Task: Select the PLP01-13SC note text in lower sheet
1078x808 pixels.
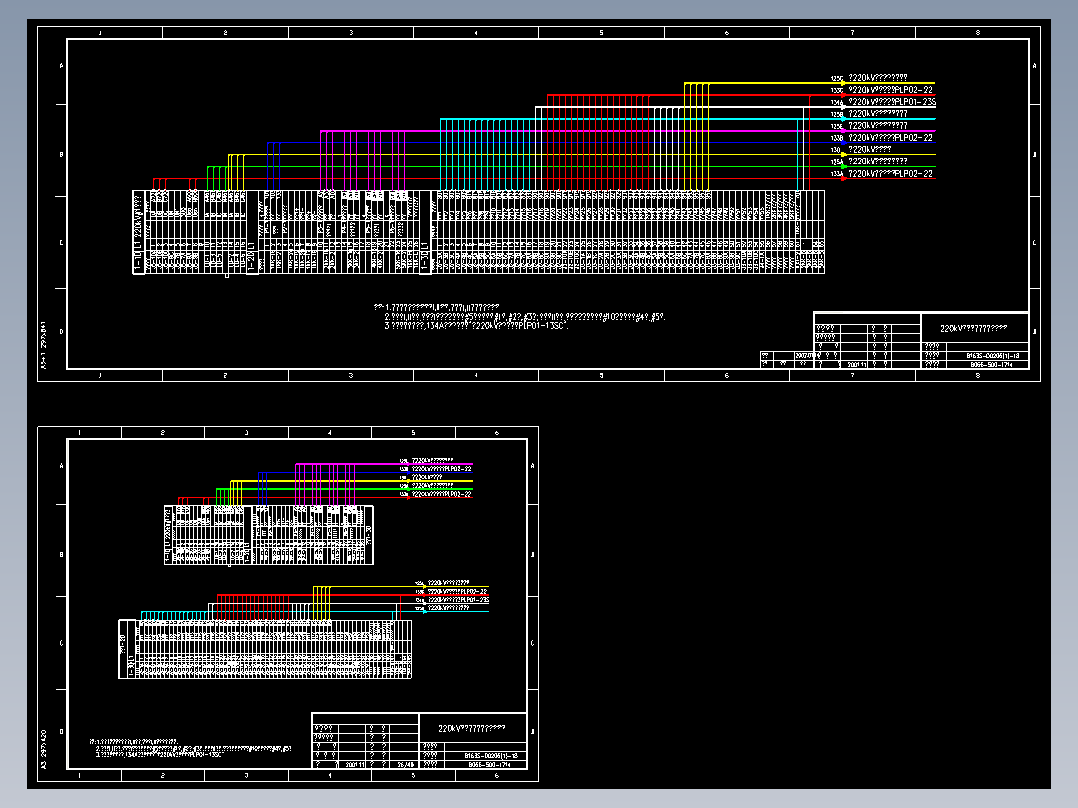Action: [160, 754]
